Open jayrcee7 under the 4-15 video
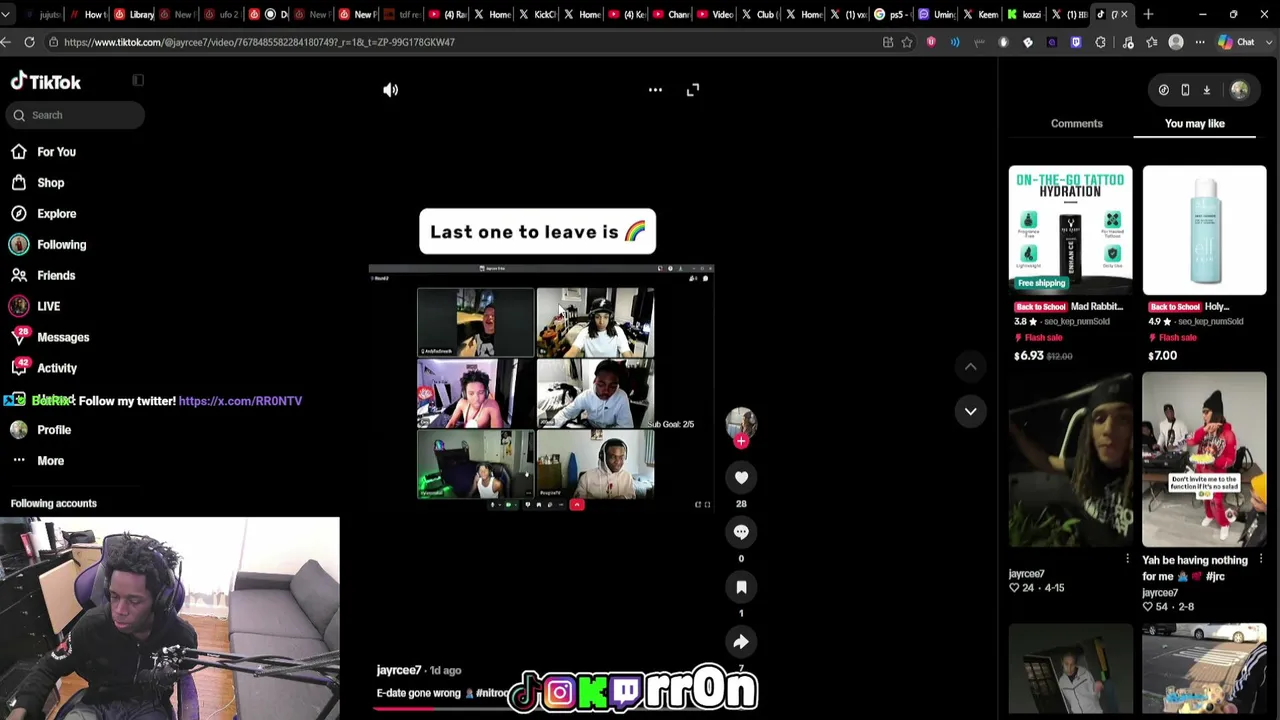The height and width of the screenshot is (720, 1280). pyautogui.click(x=1027, y=574)
